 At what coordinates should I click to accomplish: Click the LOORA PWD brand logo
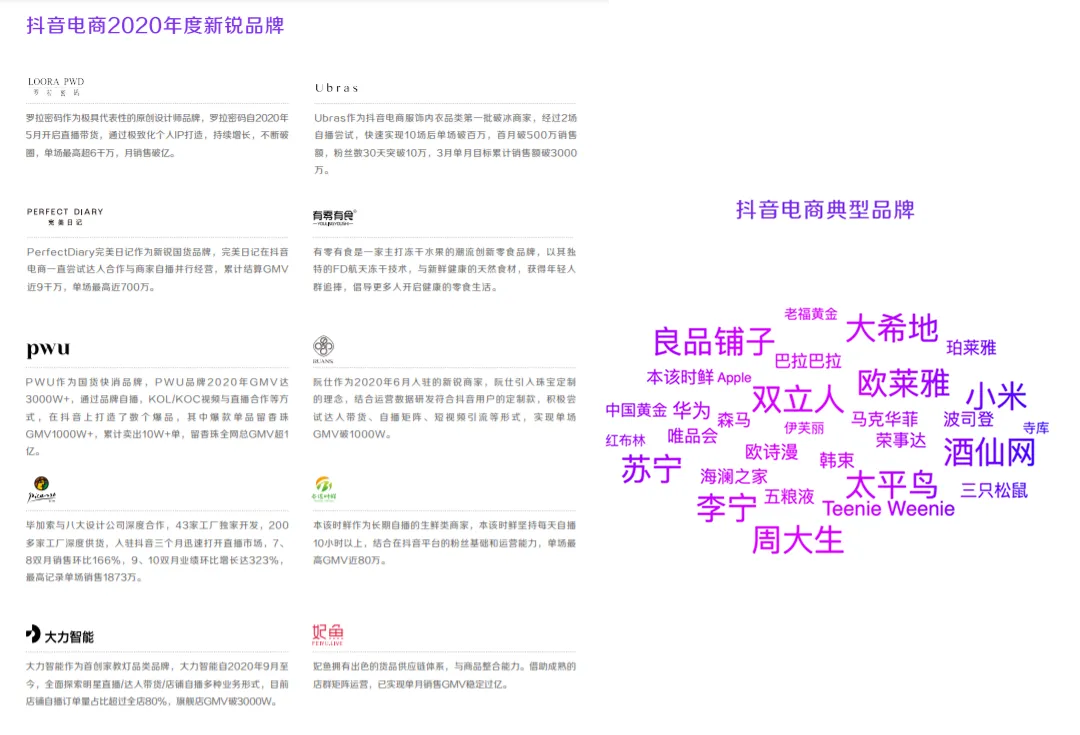point(56,86)
